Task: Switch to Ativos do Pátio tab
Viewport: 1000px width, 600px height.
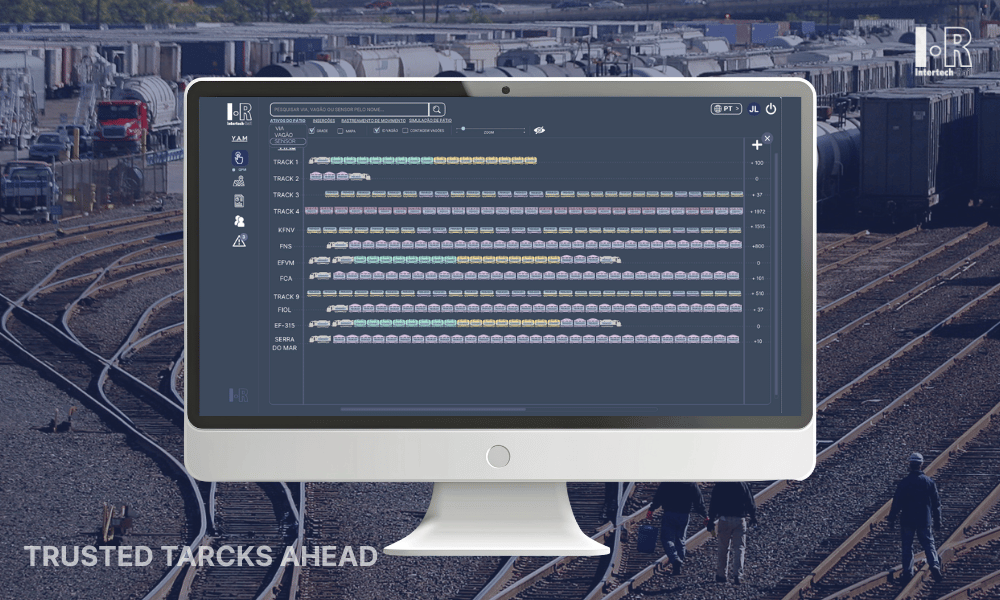Action: pos(288,121)
